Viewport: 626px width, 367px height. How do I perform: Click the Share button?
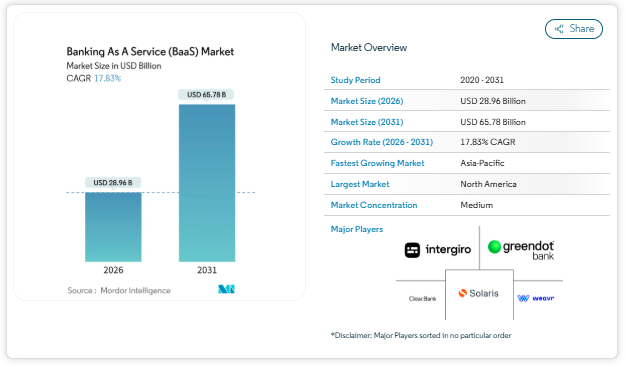tap(574, 29)
